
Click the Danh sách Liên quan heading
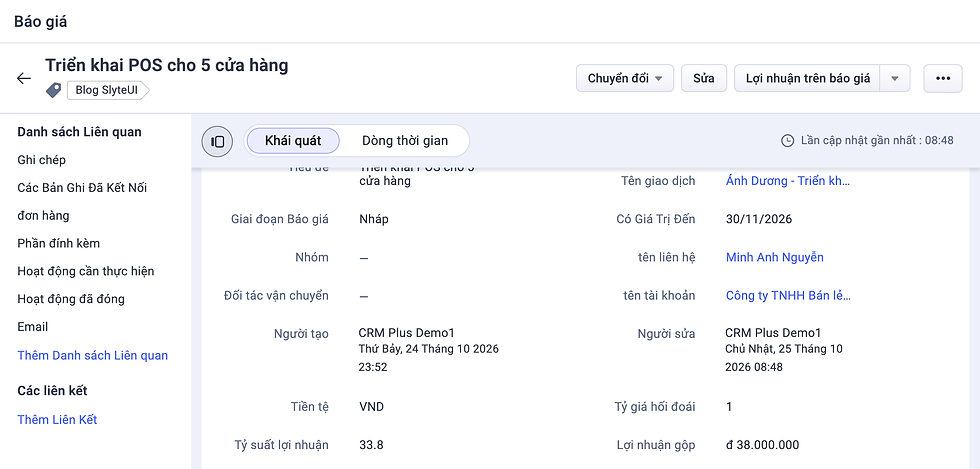pyautogui.click(x=79, y=132)
